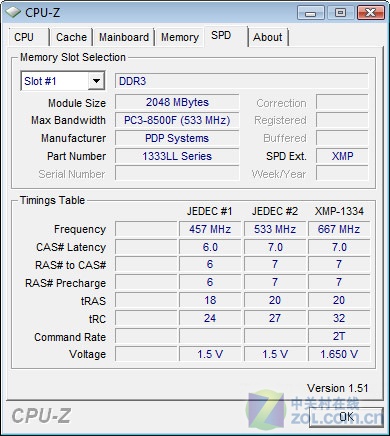Click the 1.650 V voltage cell

pos(339,354)
